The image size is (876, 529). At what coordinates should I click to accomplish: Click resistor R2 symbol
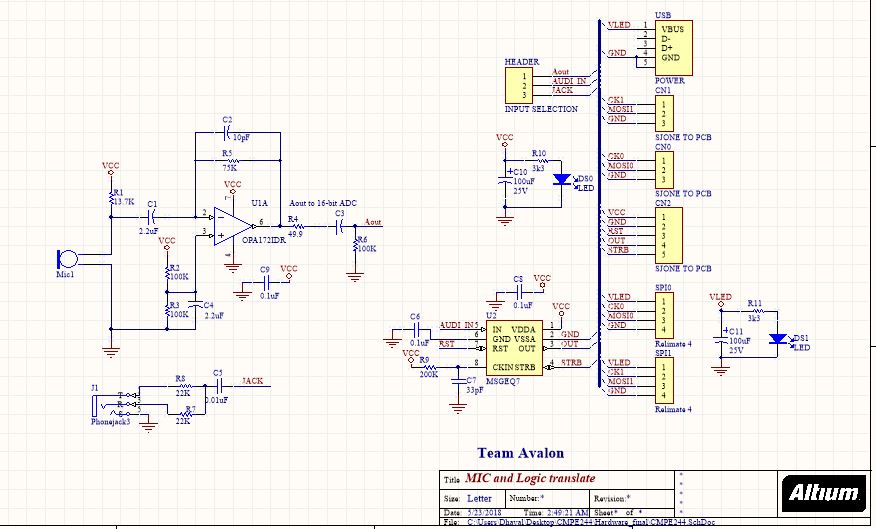(x=167, y=273)
